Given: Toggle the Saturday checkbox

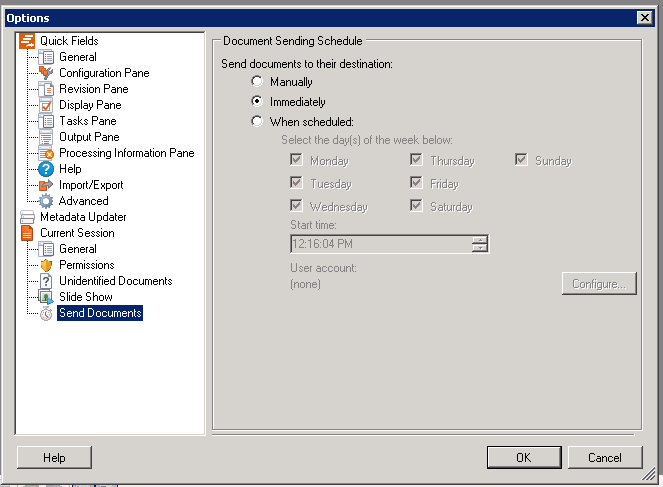Looking at the screenshot, I should point(416,205).
